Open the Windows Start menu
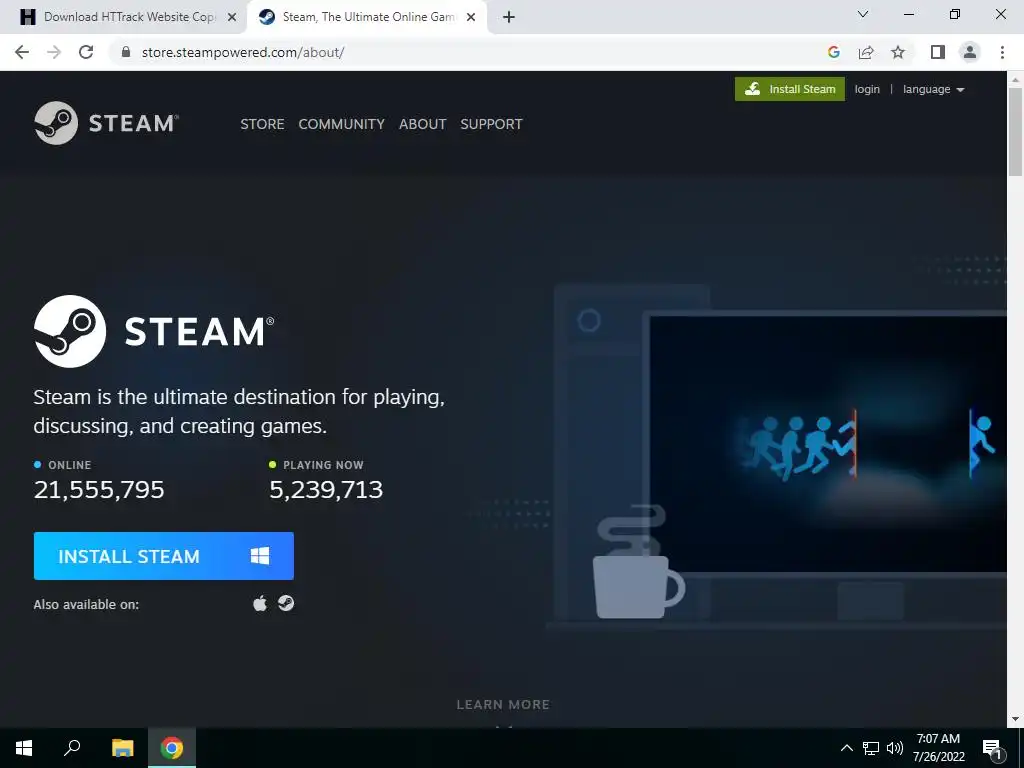 24,748
